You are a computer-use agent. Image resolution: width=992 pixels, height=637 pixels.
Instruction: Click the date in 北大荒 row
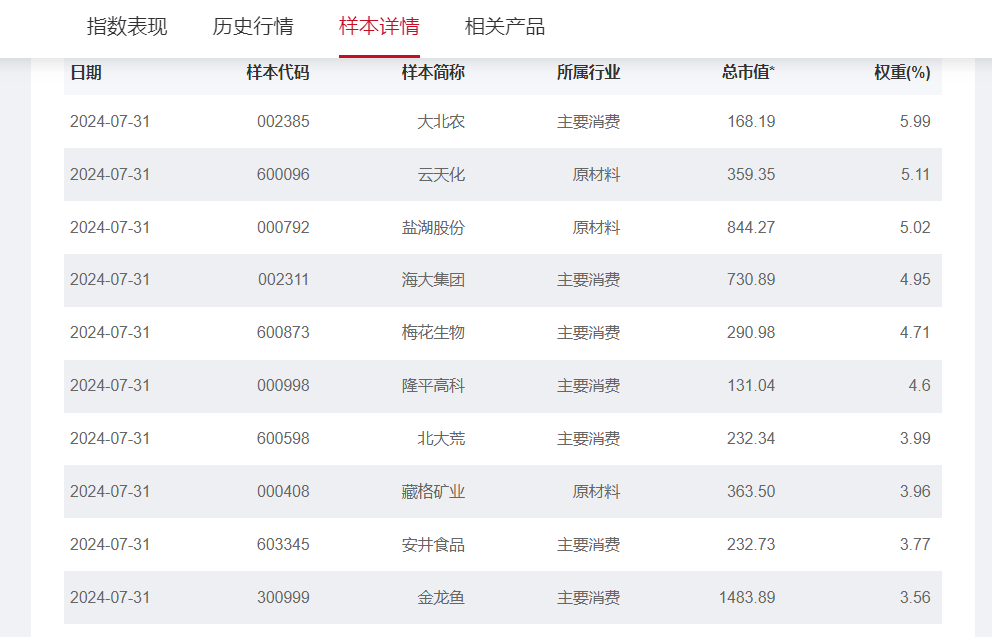point(110,439)
